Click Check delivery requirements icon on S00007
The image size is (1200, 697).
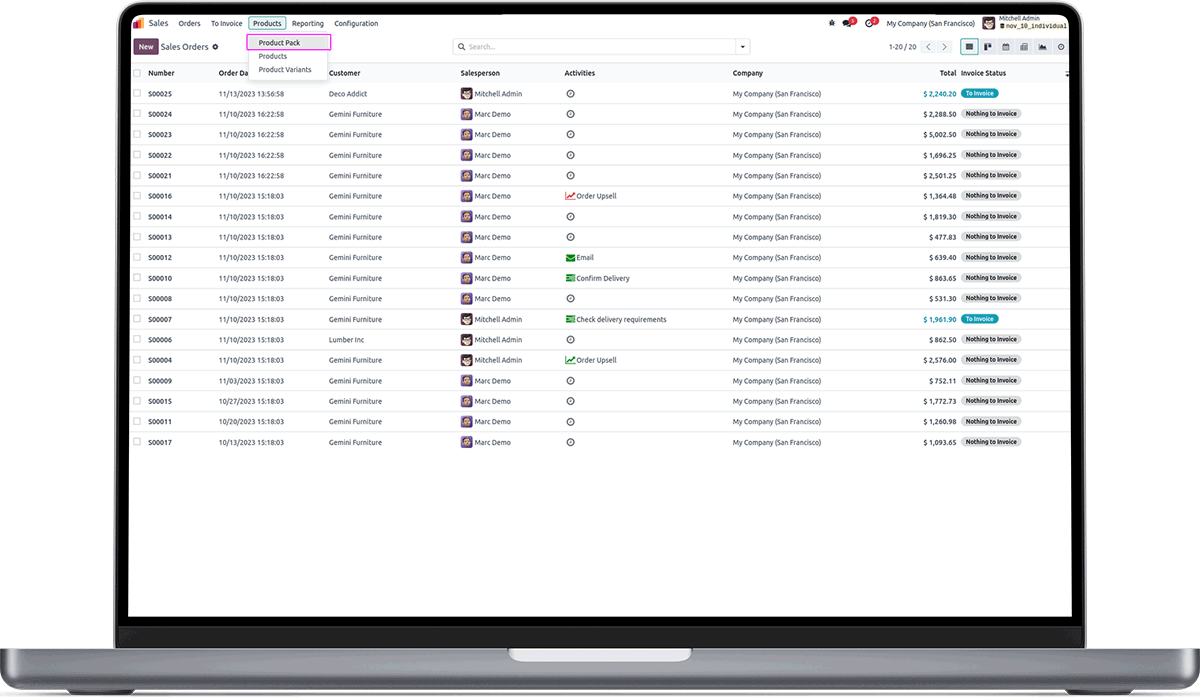point(570,319)
